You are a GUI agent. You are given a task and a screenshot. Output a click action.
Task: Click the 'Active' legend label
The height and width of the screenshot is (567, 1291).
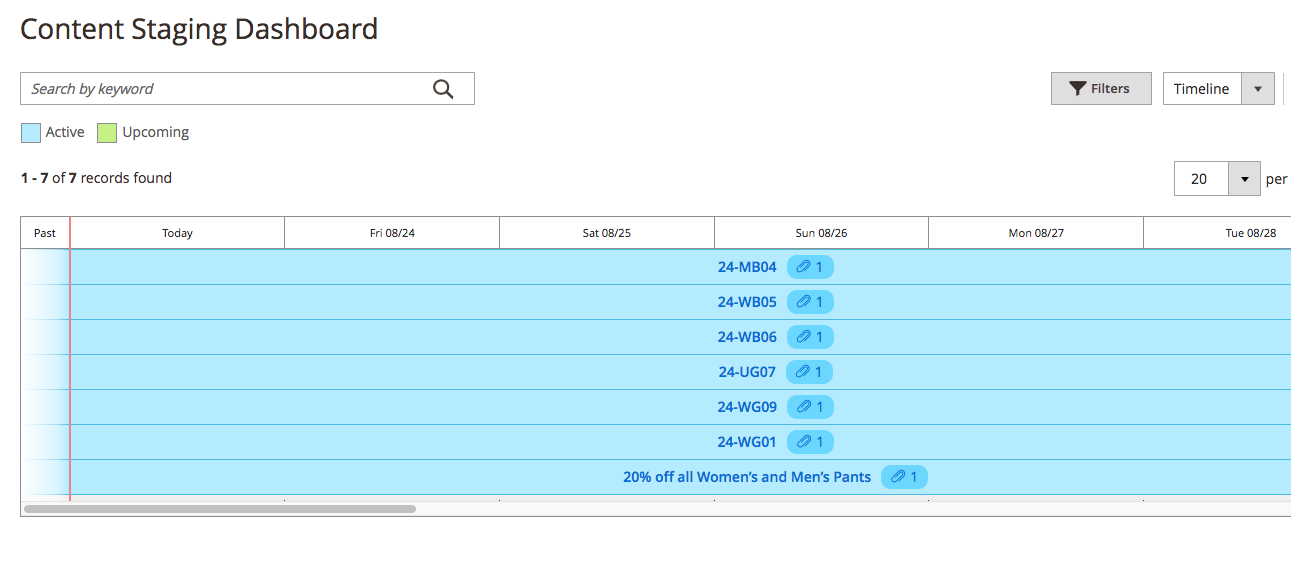coord(65,132)
